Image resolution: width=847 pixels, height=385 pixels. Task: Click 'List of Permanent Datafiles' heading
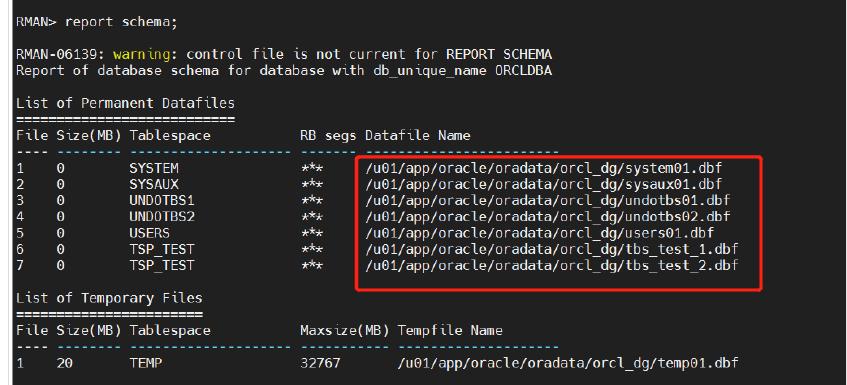(x=125, y=103)
